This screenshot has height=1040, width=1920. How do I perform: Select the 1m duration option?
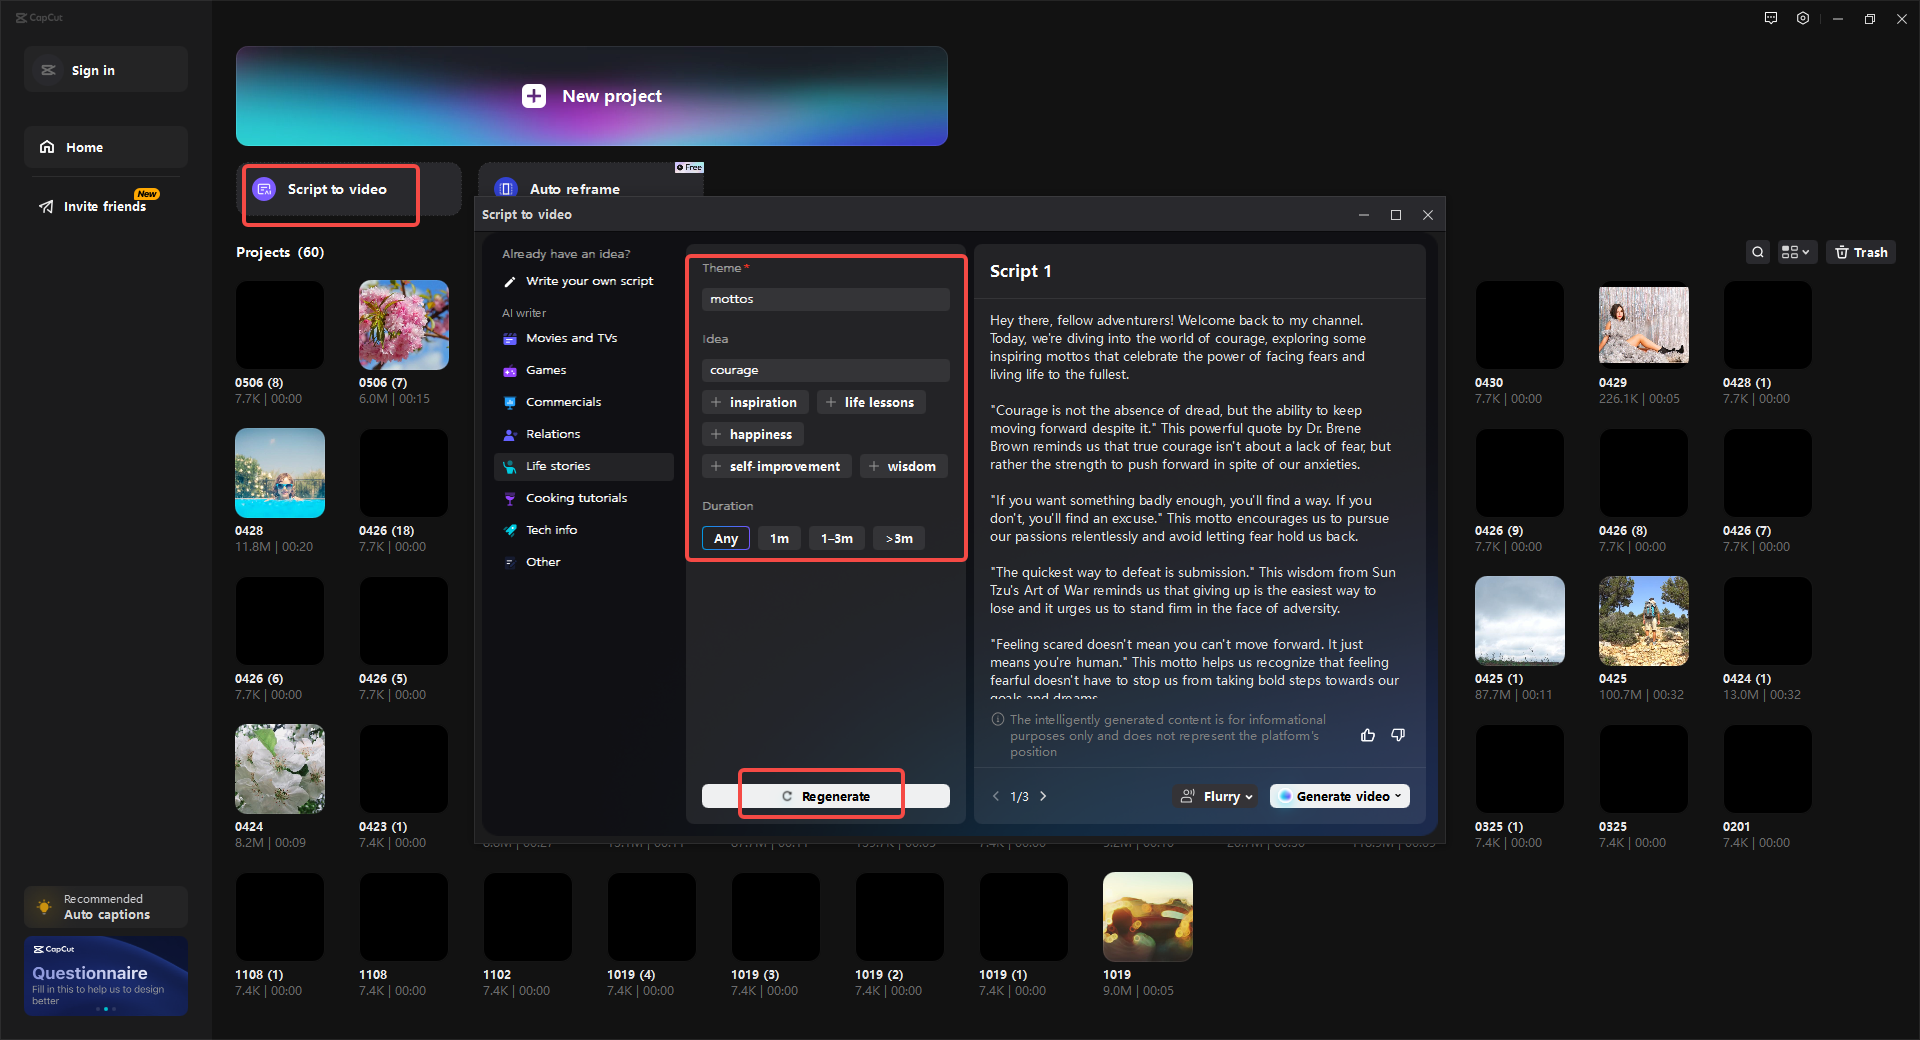pos(779,538)
